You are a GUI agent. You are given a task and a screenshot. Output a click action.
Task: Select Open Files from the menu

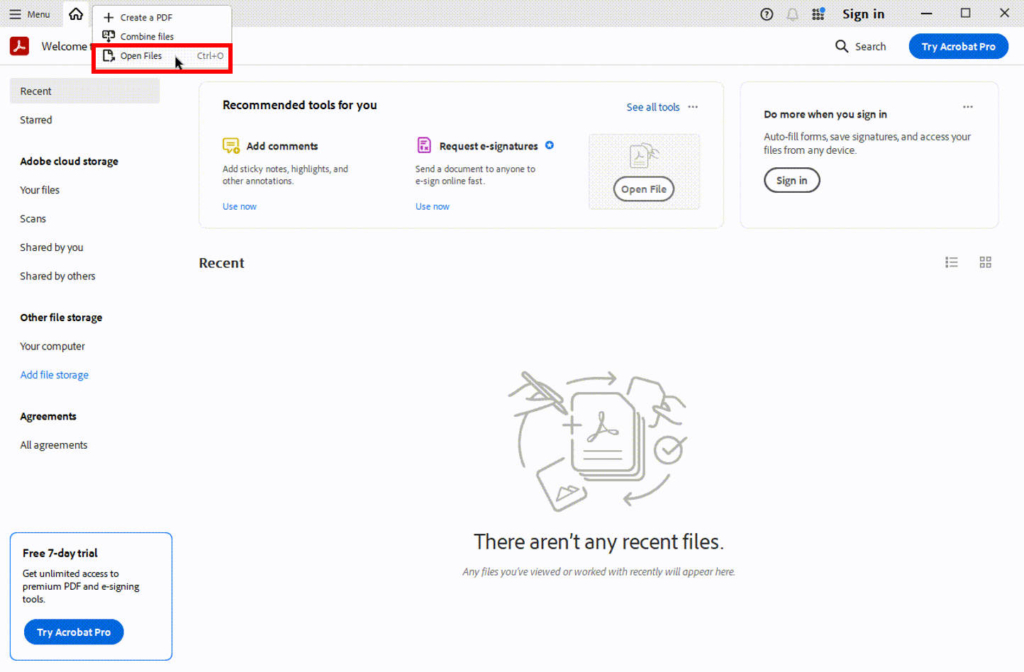[140, 56]
